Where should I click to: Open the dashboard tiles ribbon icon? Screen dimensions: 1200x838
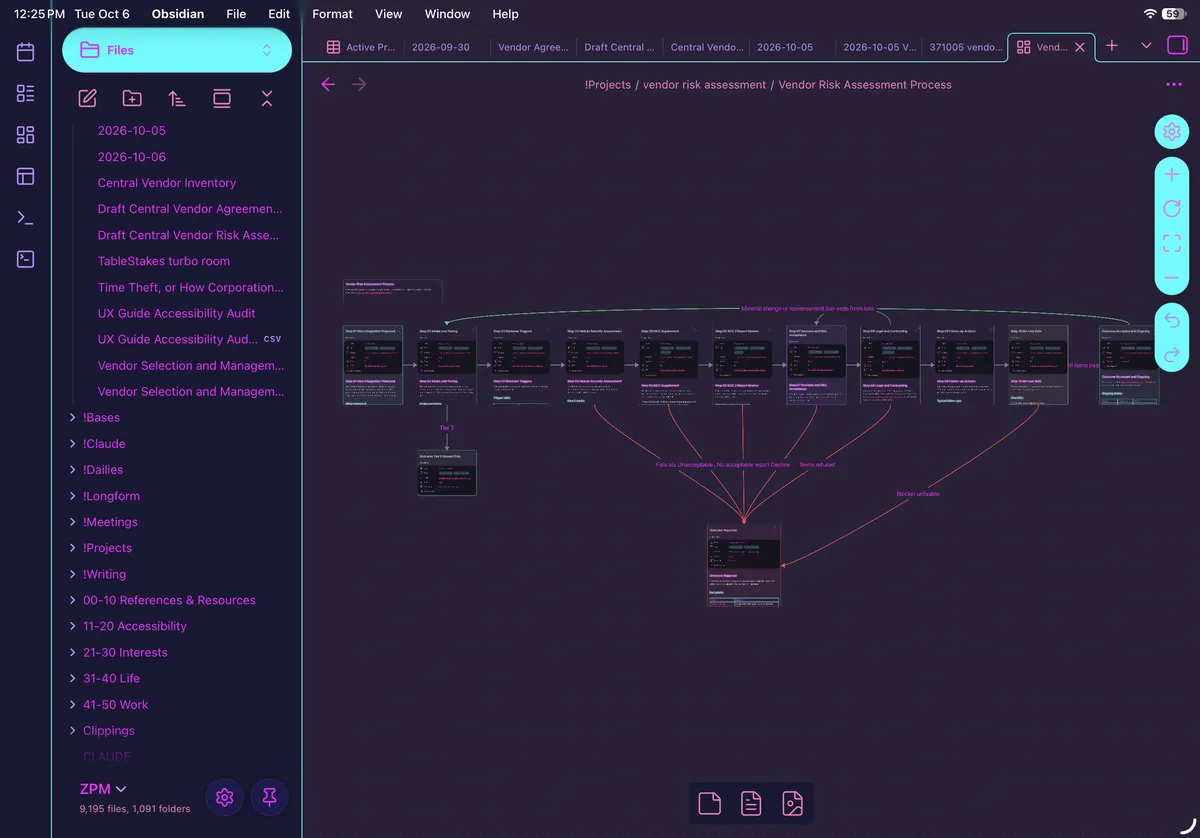[x=26, y=135]
